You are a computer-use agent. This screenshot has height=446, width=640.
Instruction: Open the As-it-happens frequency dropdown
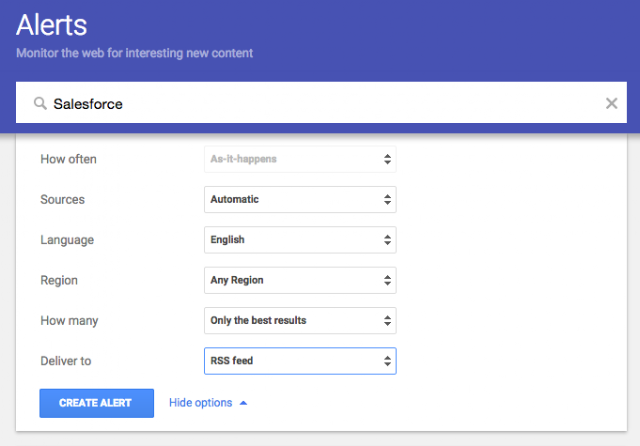pos(300,159)
